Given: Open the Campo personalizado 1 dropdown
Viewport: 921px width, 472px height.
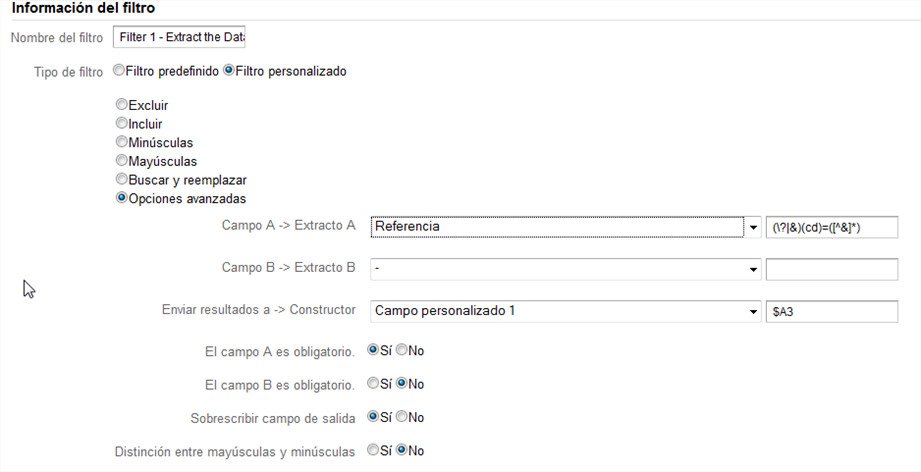Looking at the screenshot, I should pos(566,311).
